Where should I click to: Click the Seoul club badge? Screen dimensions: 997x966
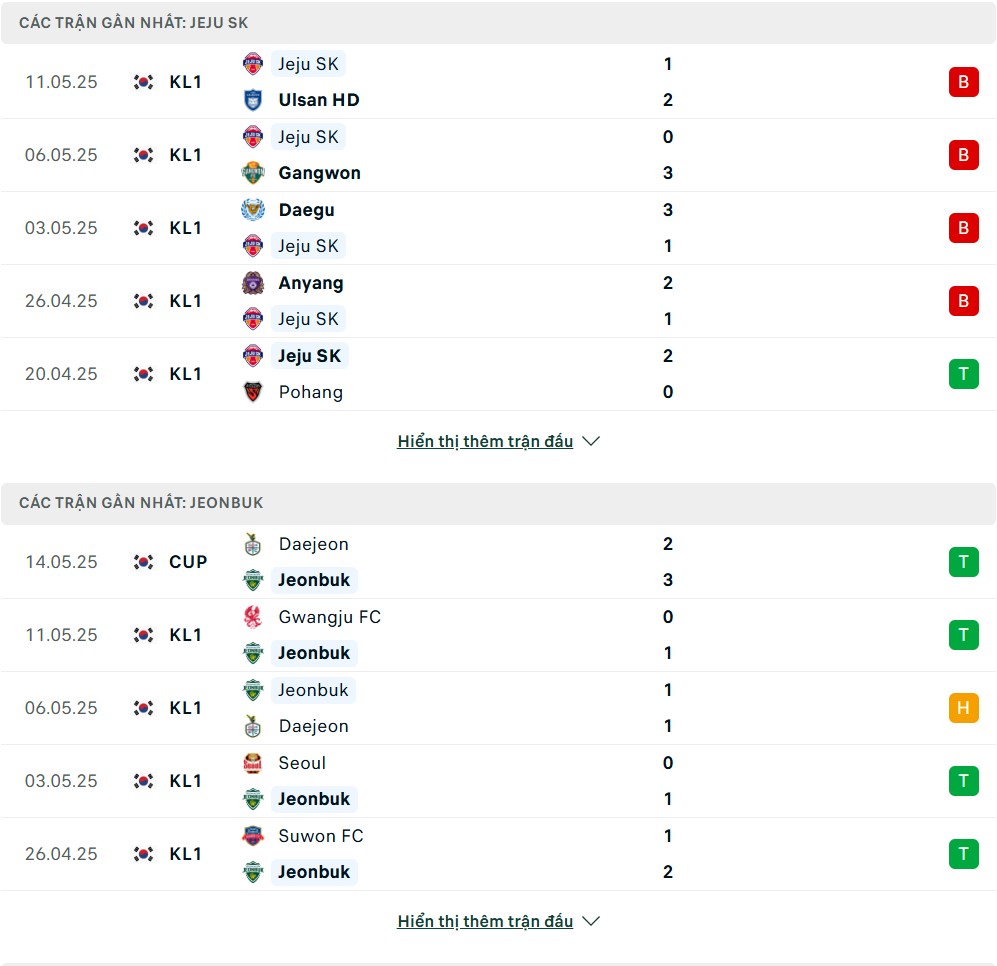[x=253, y=763]
